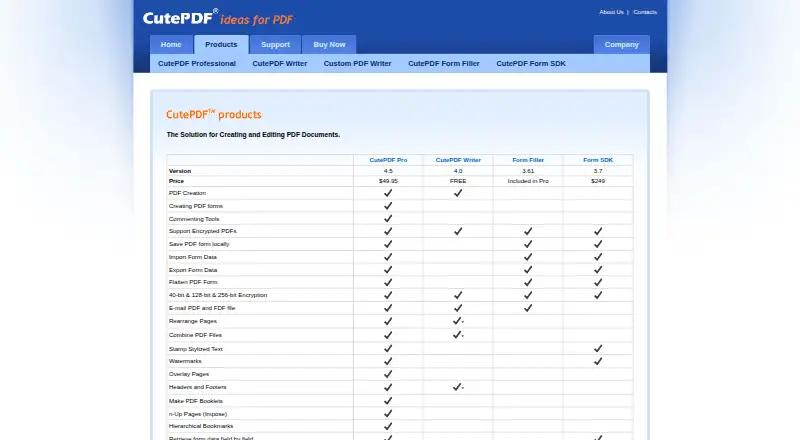
Task: Click PDF Creation checkmark under CutePDF Pro
Action: tap(388, 193)
